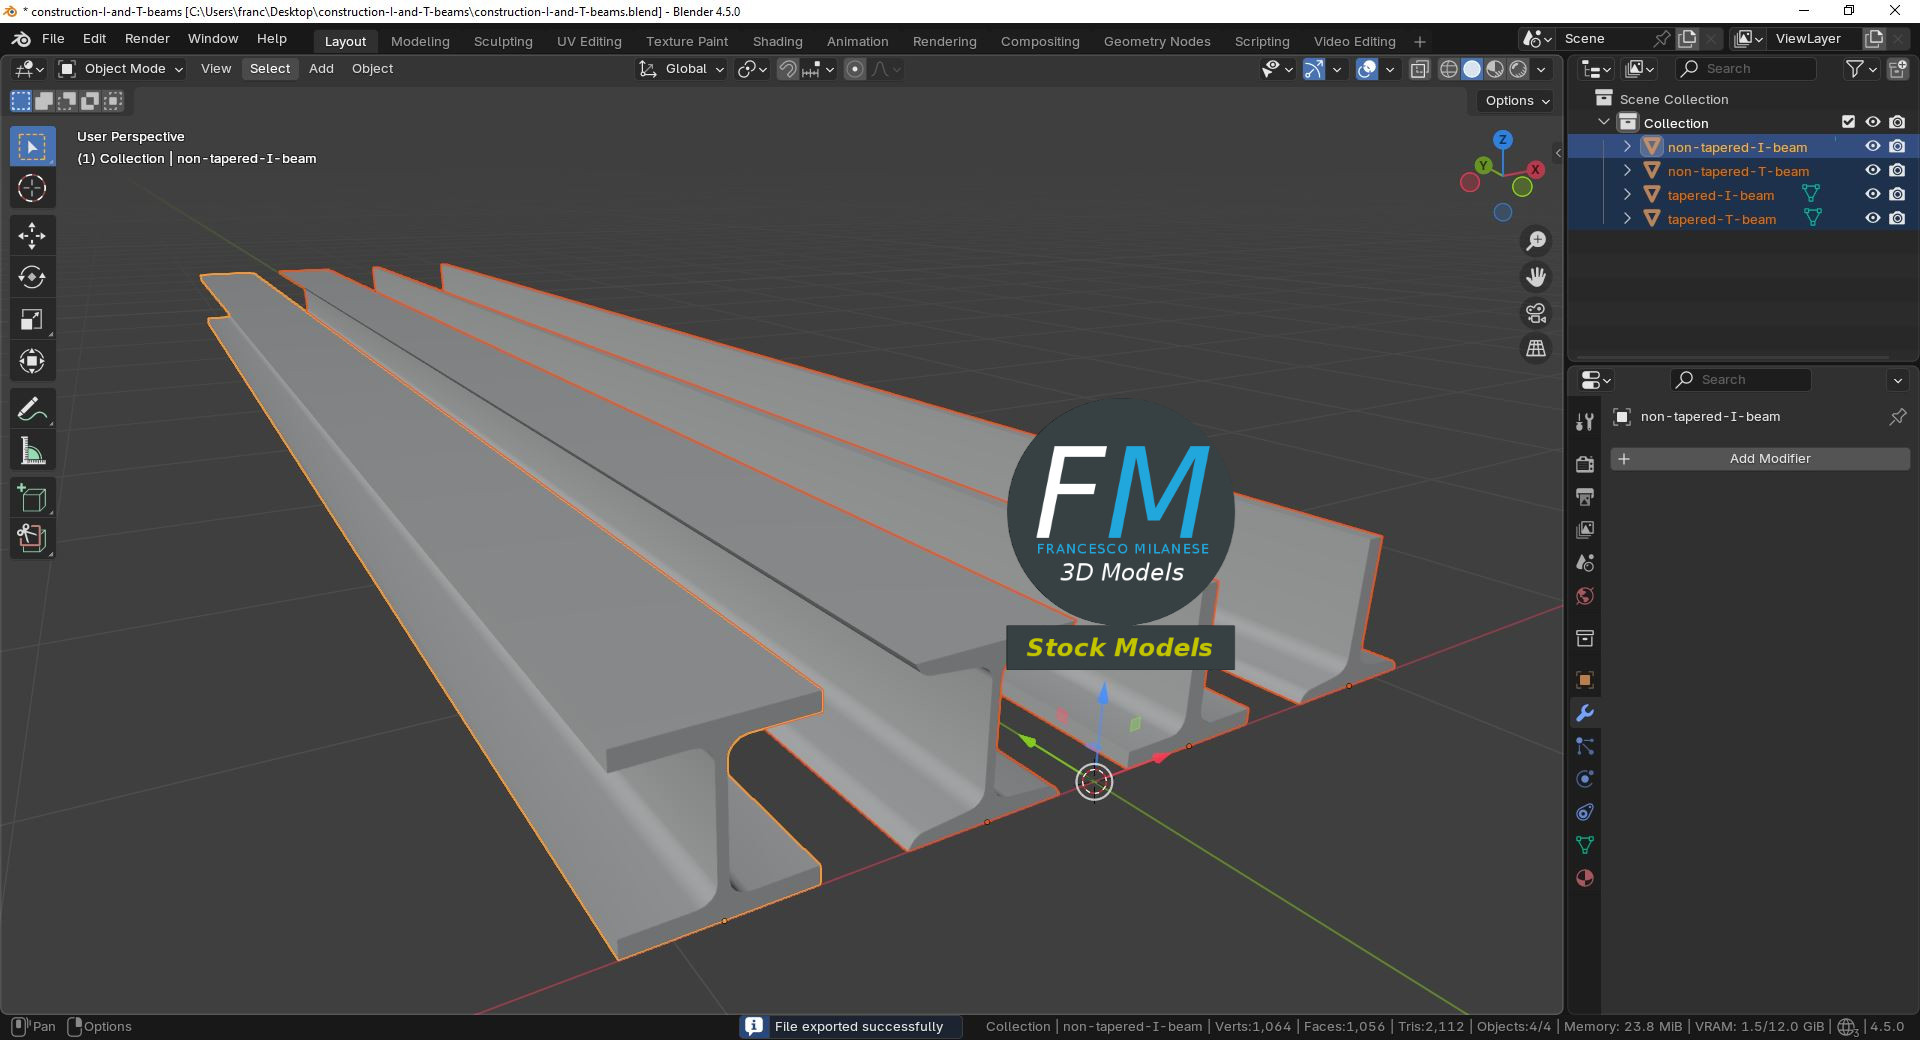The height and width of the screenshot is (1040, 1920).
Task: Pick the Measure tool
Action: (32, 451)
